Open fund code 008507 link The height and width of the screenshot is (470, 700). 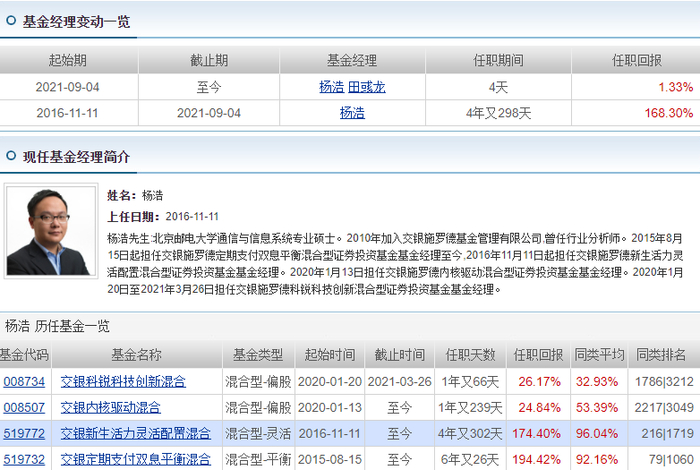(x=24, y=408)
